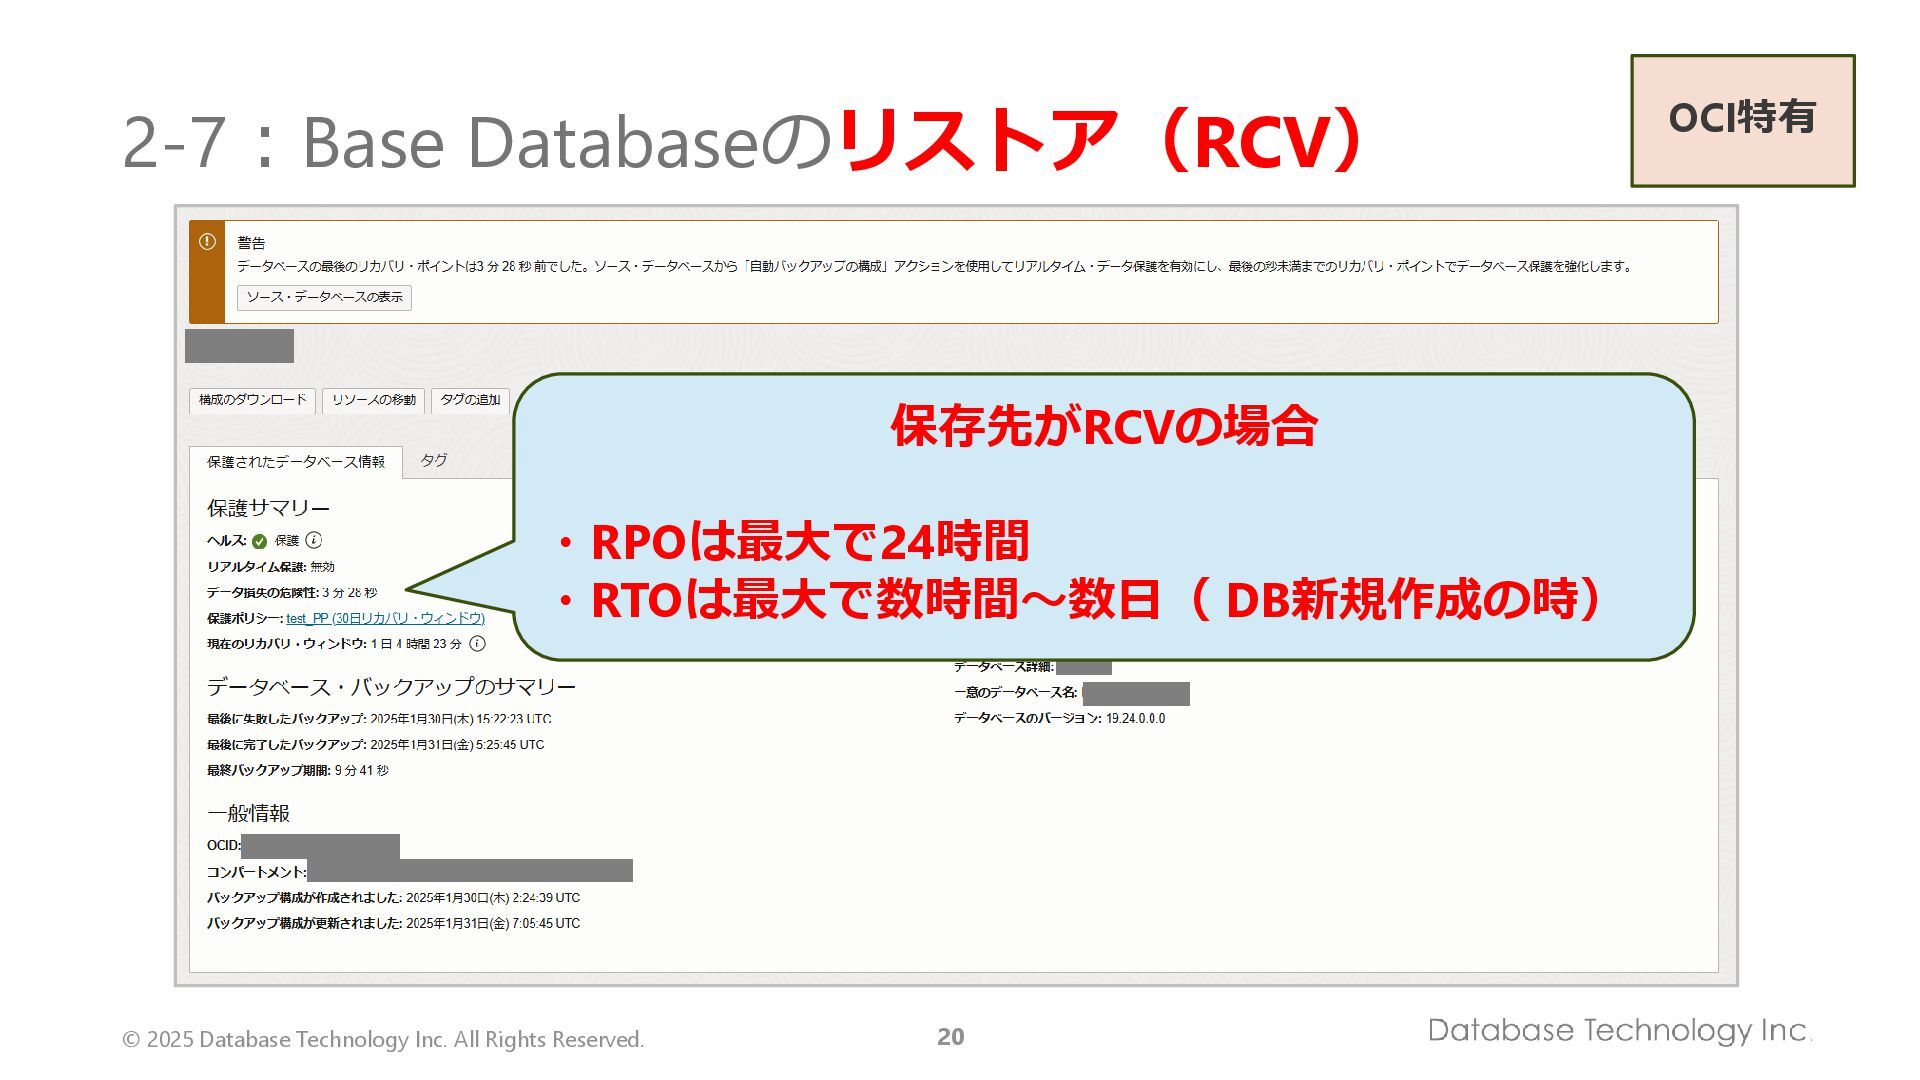
Task: Click the green health check icon
Action: tap(260, 541)
